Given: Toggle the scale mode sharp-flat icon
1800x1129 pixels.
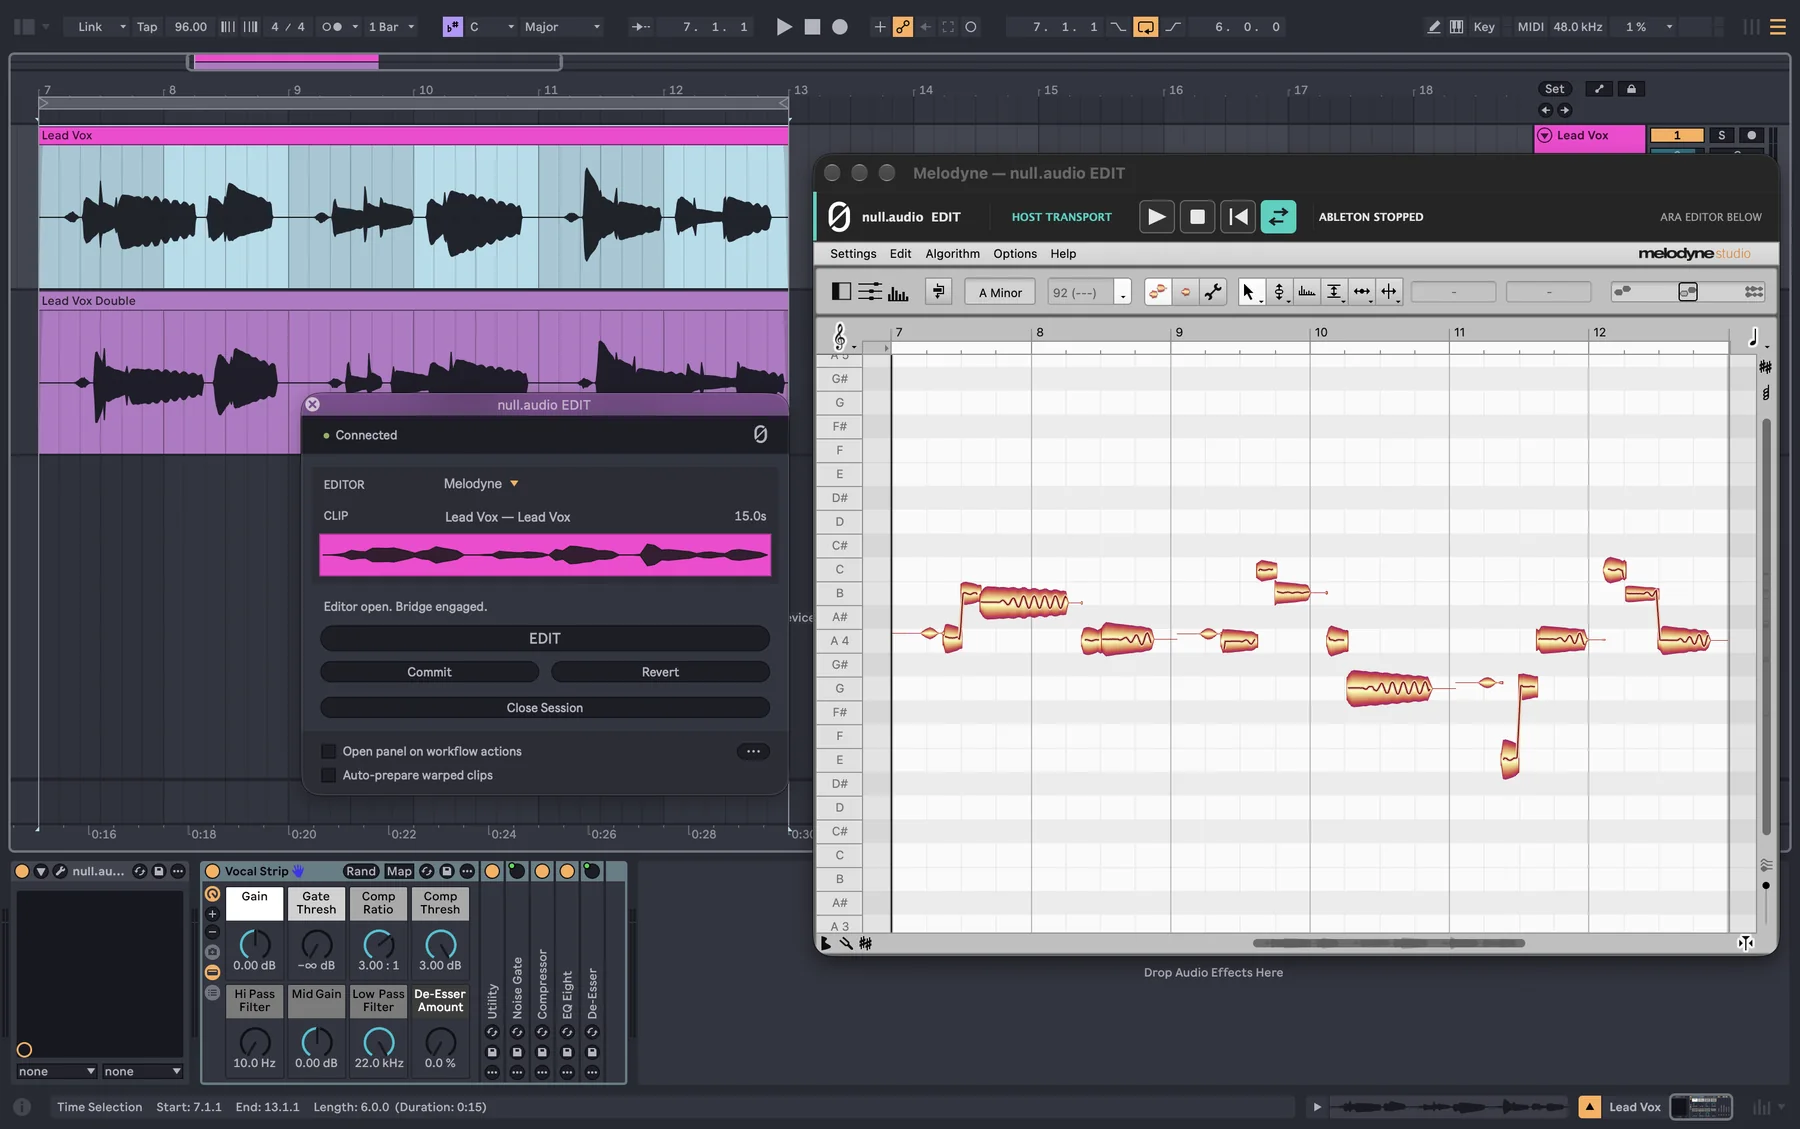Looking at the screenshot, I should pyautogui.click(x=453, y=27).
